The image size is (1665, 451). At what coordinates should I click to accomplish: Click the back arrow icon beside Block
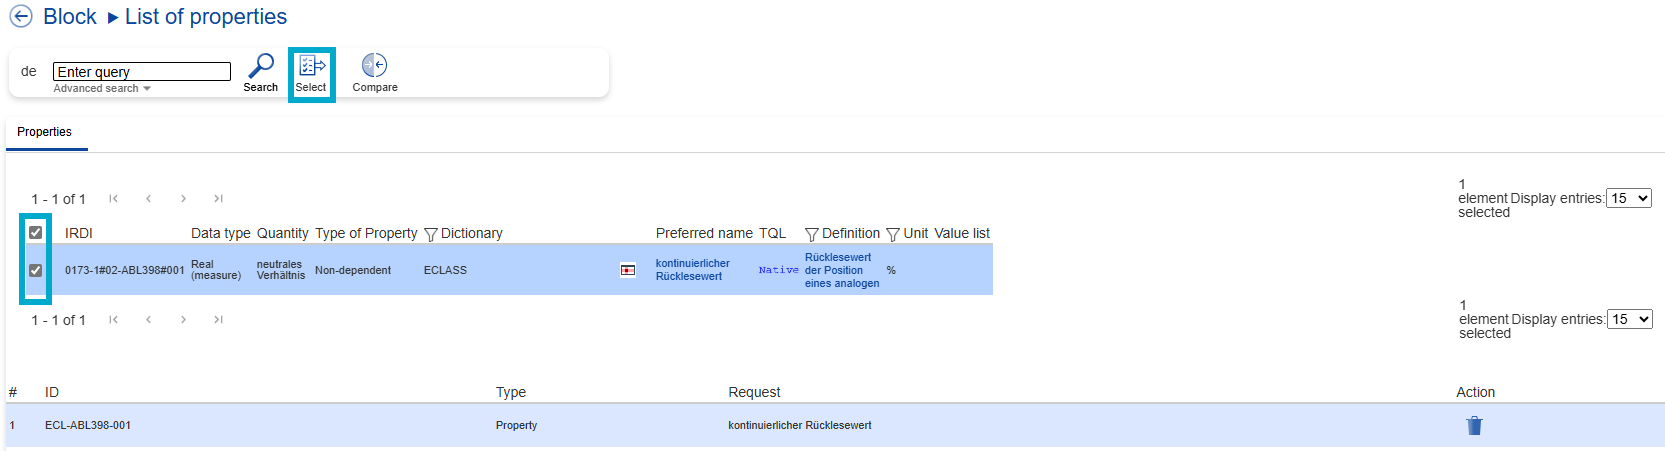click(20, 17)
